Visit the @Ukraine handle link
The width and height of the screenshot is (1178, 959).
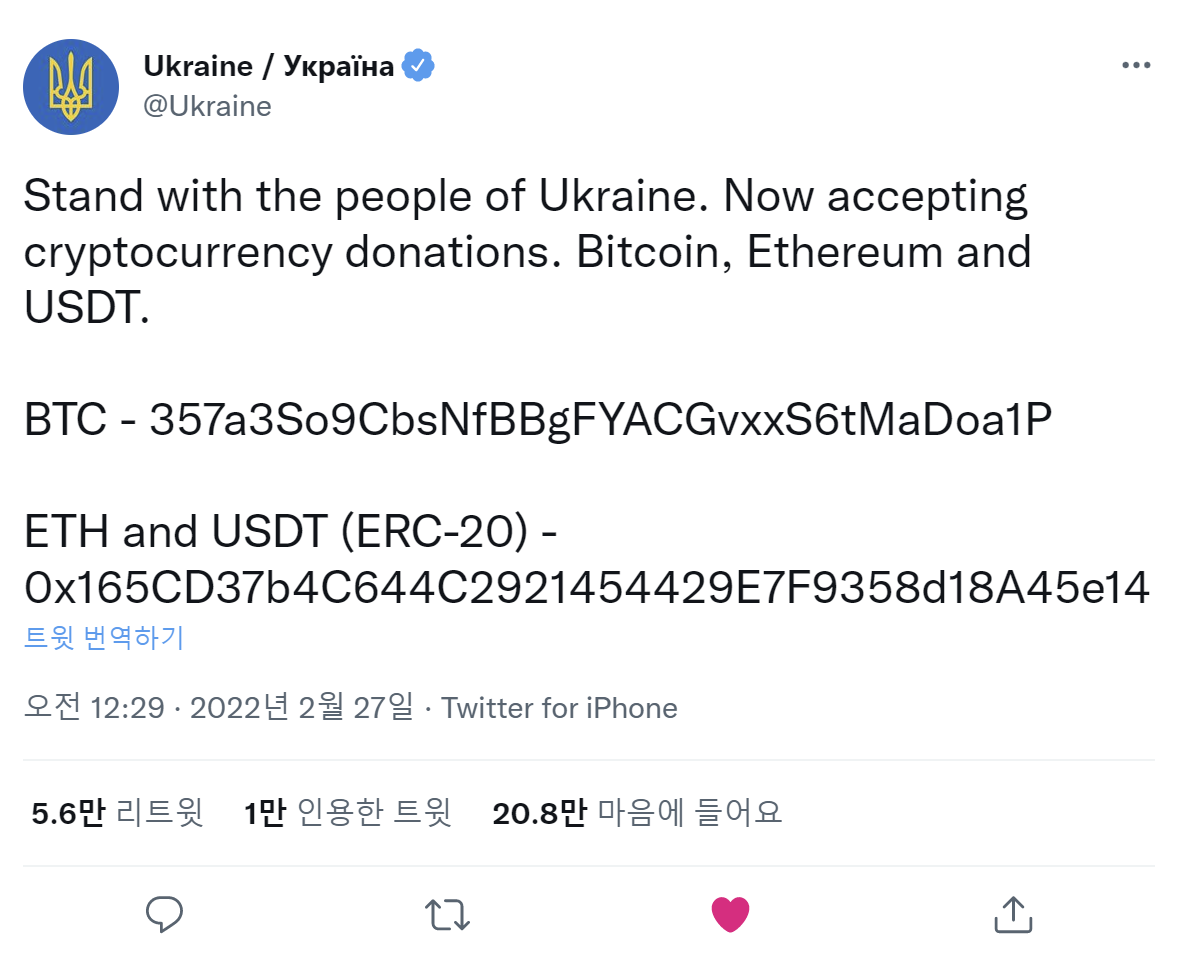click(x=207, y=106)
